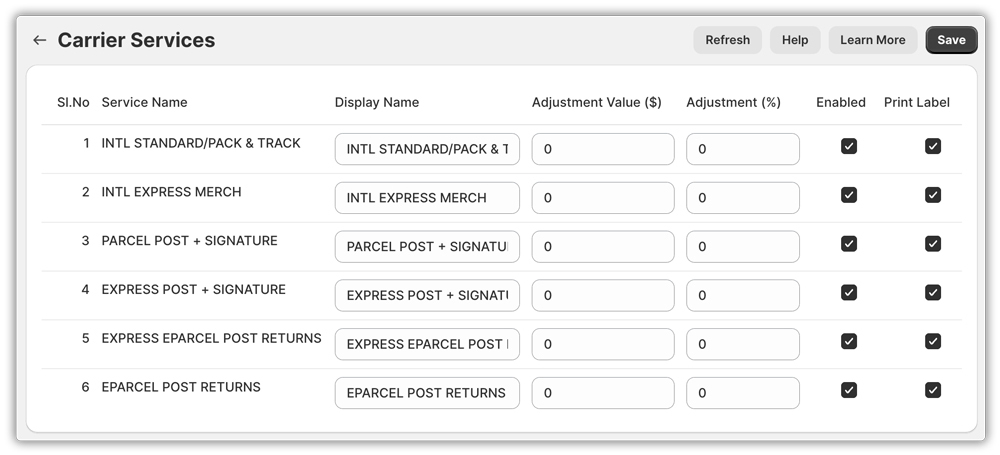Focus Adjustment percent field for EPARCEL POST RETURNS
The width and height of the screenshot is (1000, 455).
pyautogui.click(x=742, y=393)
